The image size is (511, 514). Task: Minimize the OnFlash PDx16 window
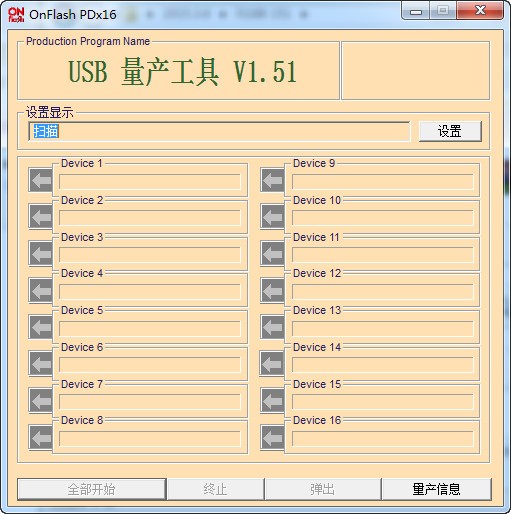point(416,12)
